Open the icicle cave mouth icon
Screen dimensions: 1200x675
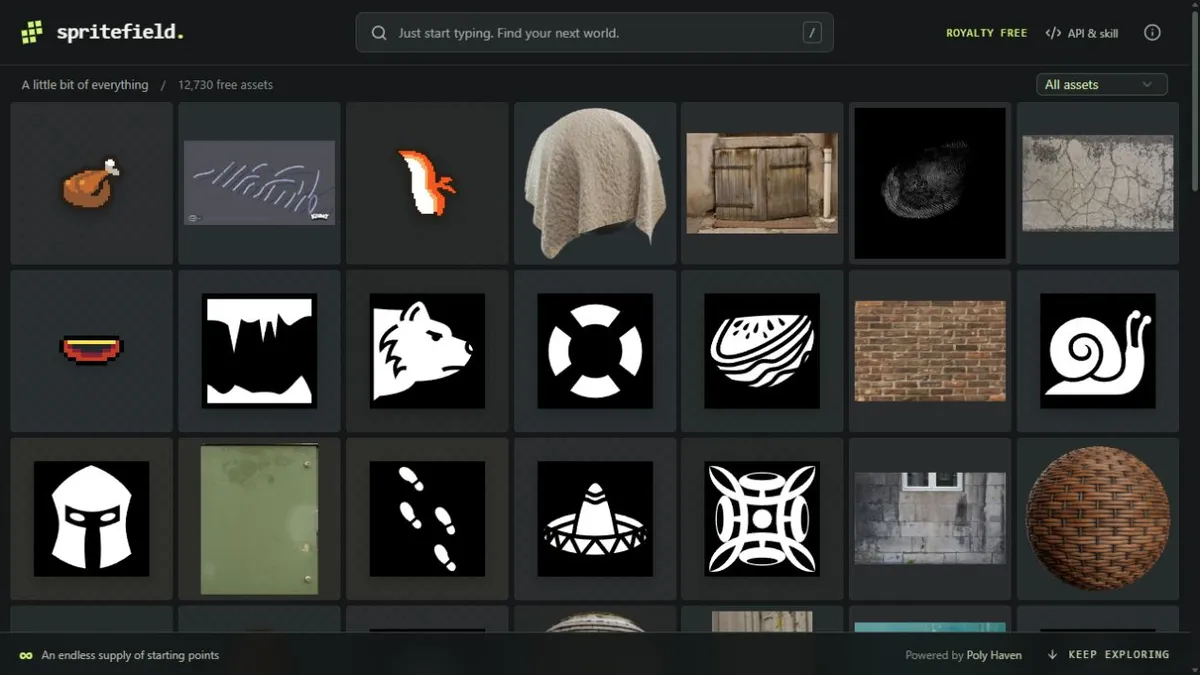[259, 350]
